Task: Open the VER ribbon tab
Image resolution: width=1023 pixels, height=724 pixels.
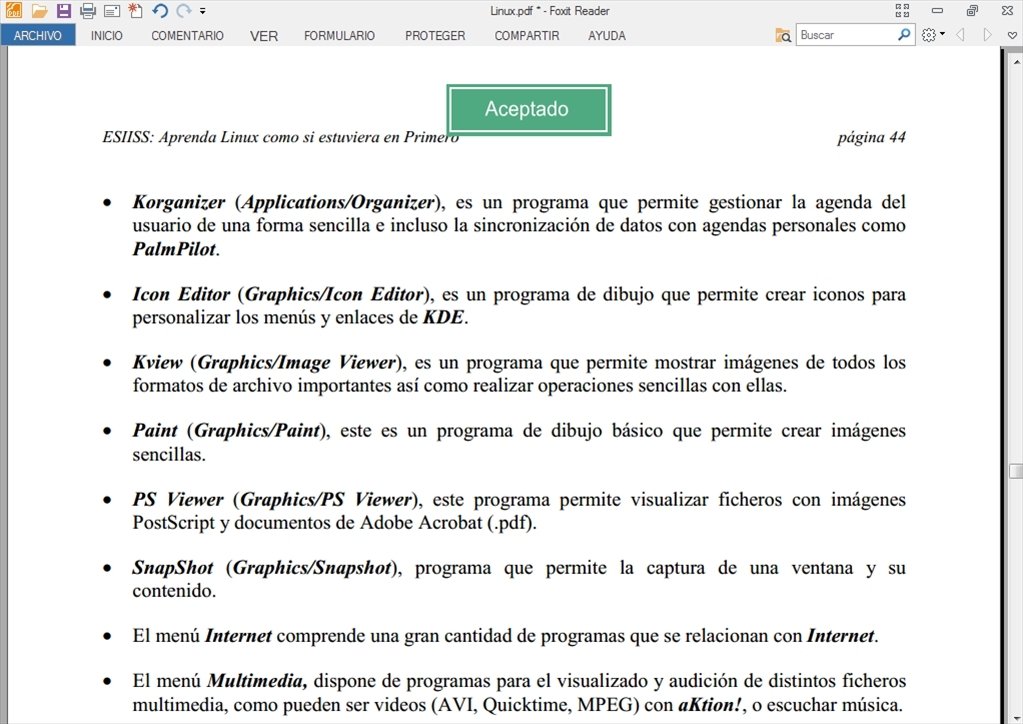Action: (x=264, y=36)
